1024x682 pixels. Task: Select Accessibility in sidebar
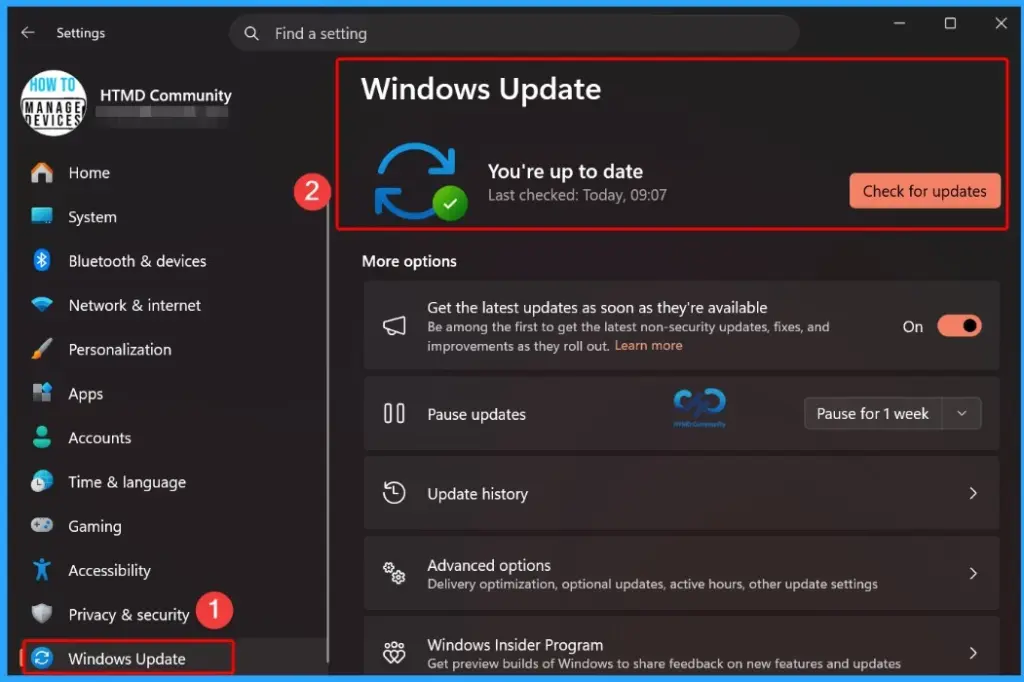coord(110,570)
